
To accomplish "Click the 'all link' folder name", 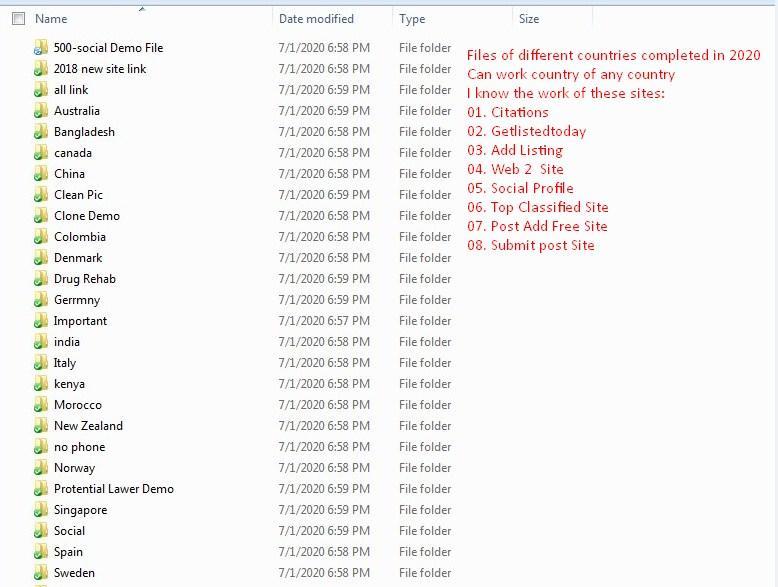I will 71,90.
